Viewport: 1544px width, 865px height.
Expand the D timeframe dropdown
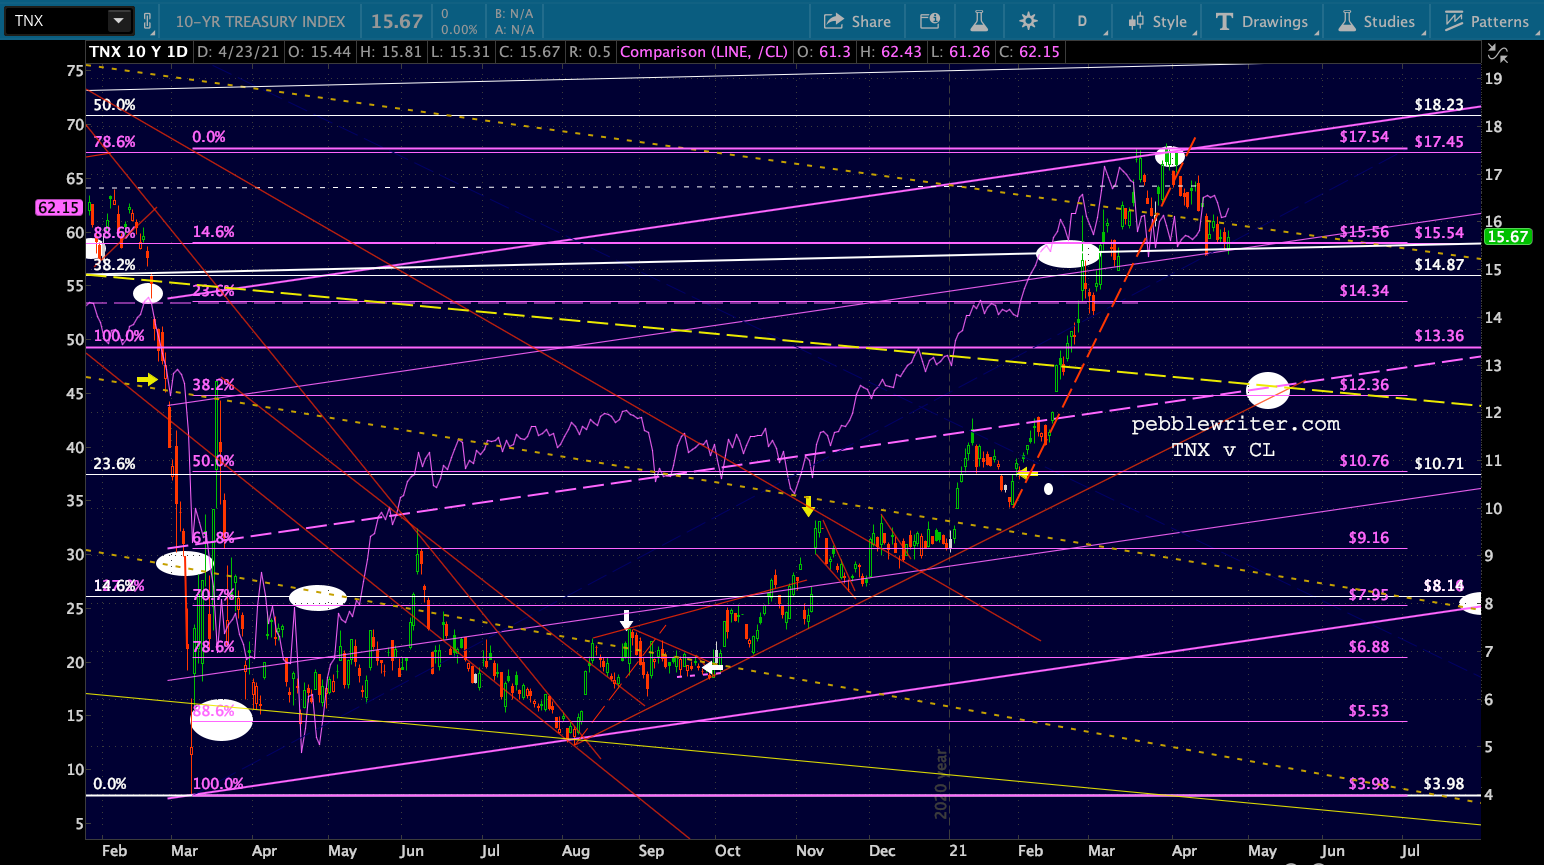point(1083,21)
